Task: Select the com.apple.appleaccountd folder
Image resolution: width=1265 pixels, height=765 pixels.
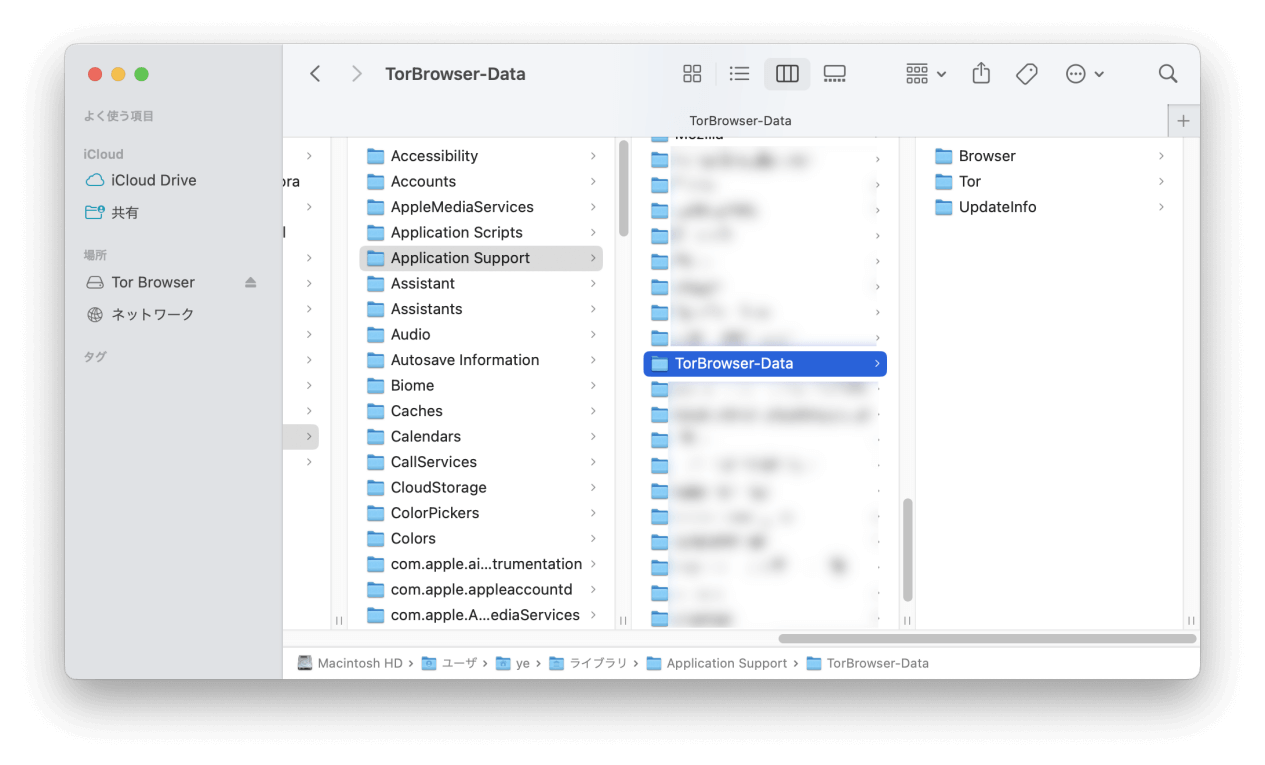Action: (481, 589)
